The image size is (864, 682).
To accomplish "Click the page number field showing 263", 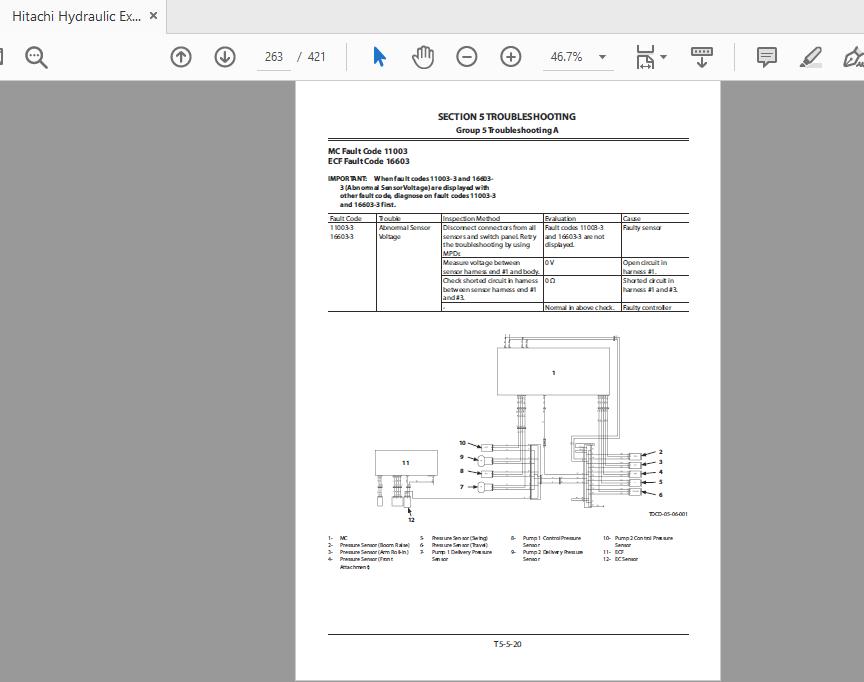I will (274, 57).
